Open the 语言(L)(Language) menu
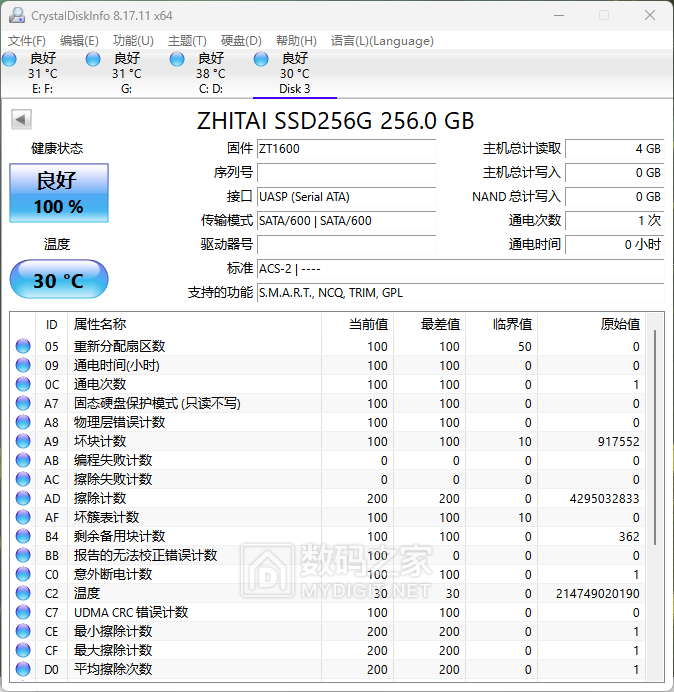The image size is (674, 692). (x=382, y=41)
